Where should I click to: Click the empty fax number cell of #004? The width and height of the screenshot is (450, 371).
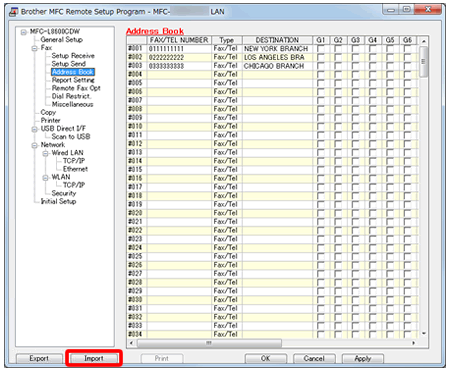click(x=179, y=75)
